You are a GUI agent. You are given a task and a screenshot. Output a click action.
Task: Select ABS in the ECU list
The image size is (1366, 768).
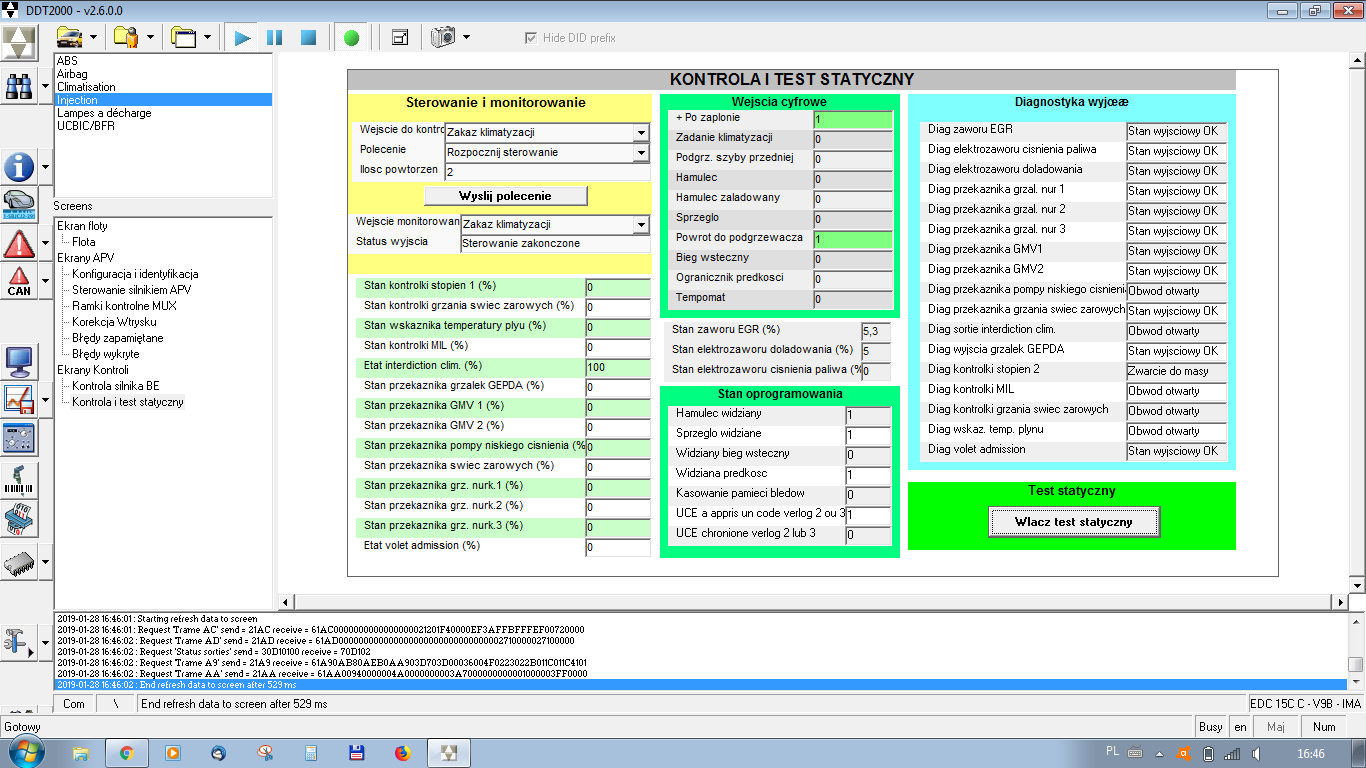pyautogui.click(x=67, y=61)
